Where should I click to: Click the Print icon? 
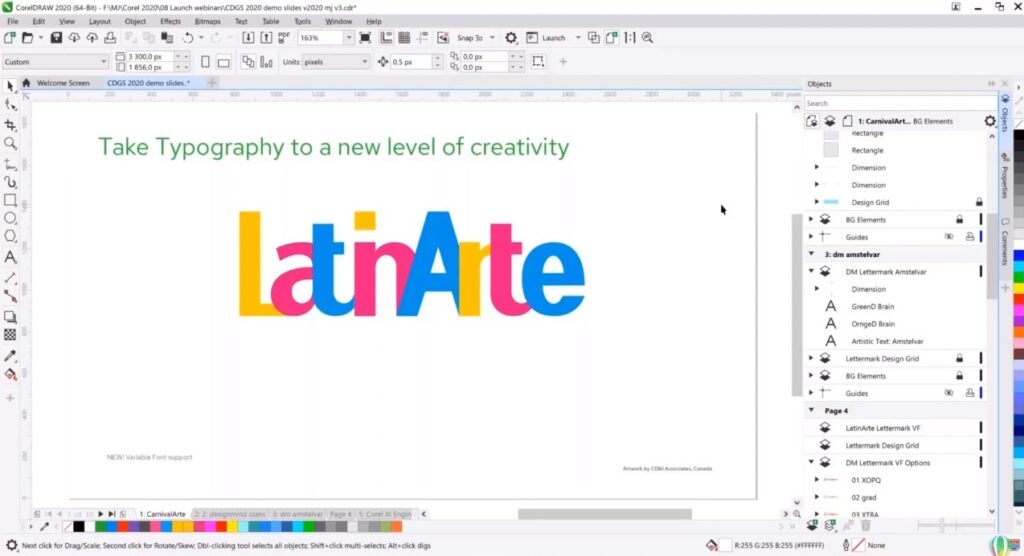(110, 38)
